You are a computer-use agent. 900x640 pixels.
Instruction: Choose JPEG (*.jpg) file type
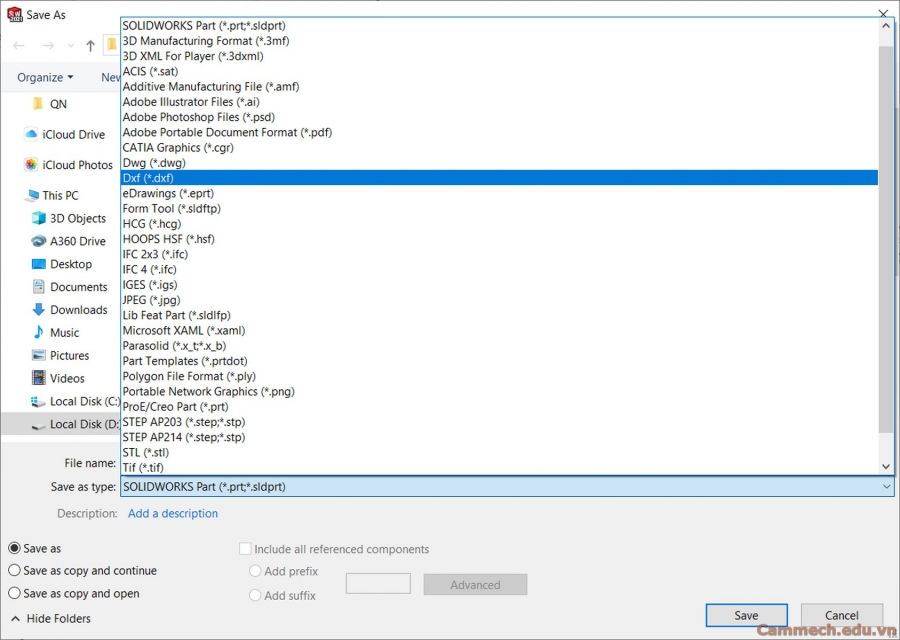(499, 300)
